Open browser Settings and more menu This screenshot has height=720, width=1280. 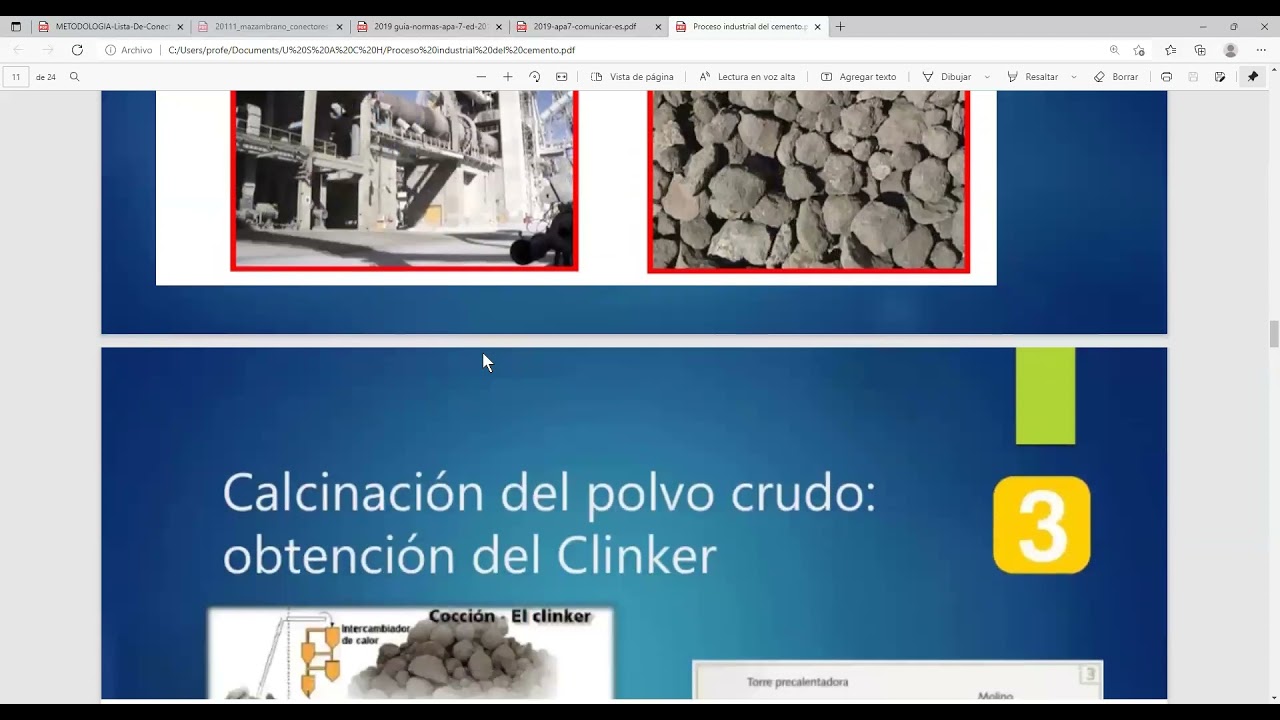[x=1262, y=50]
